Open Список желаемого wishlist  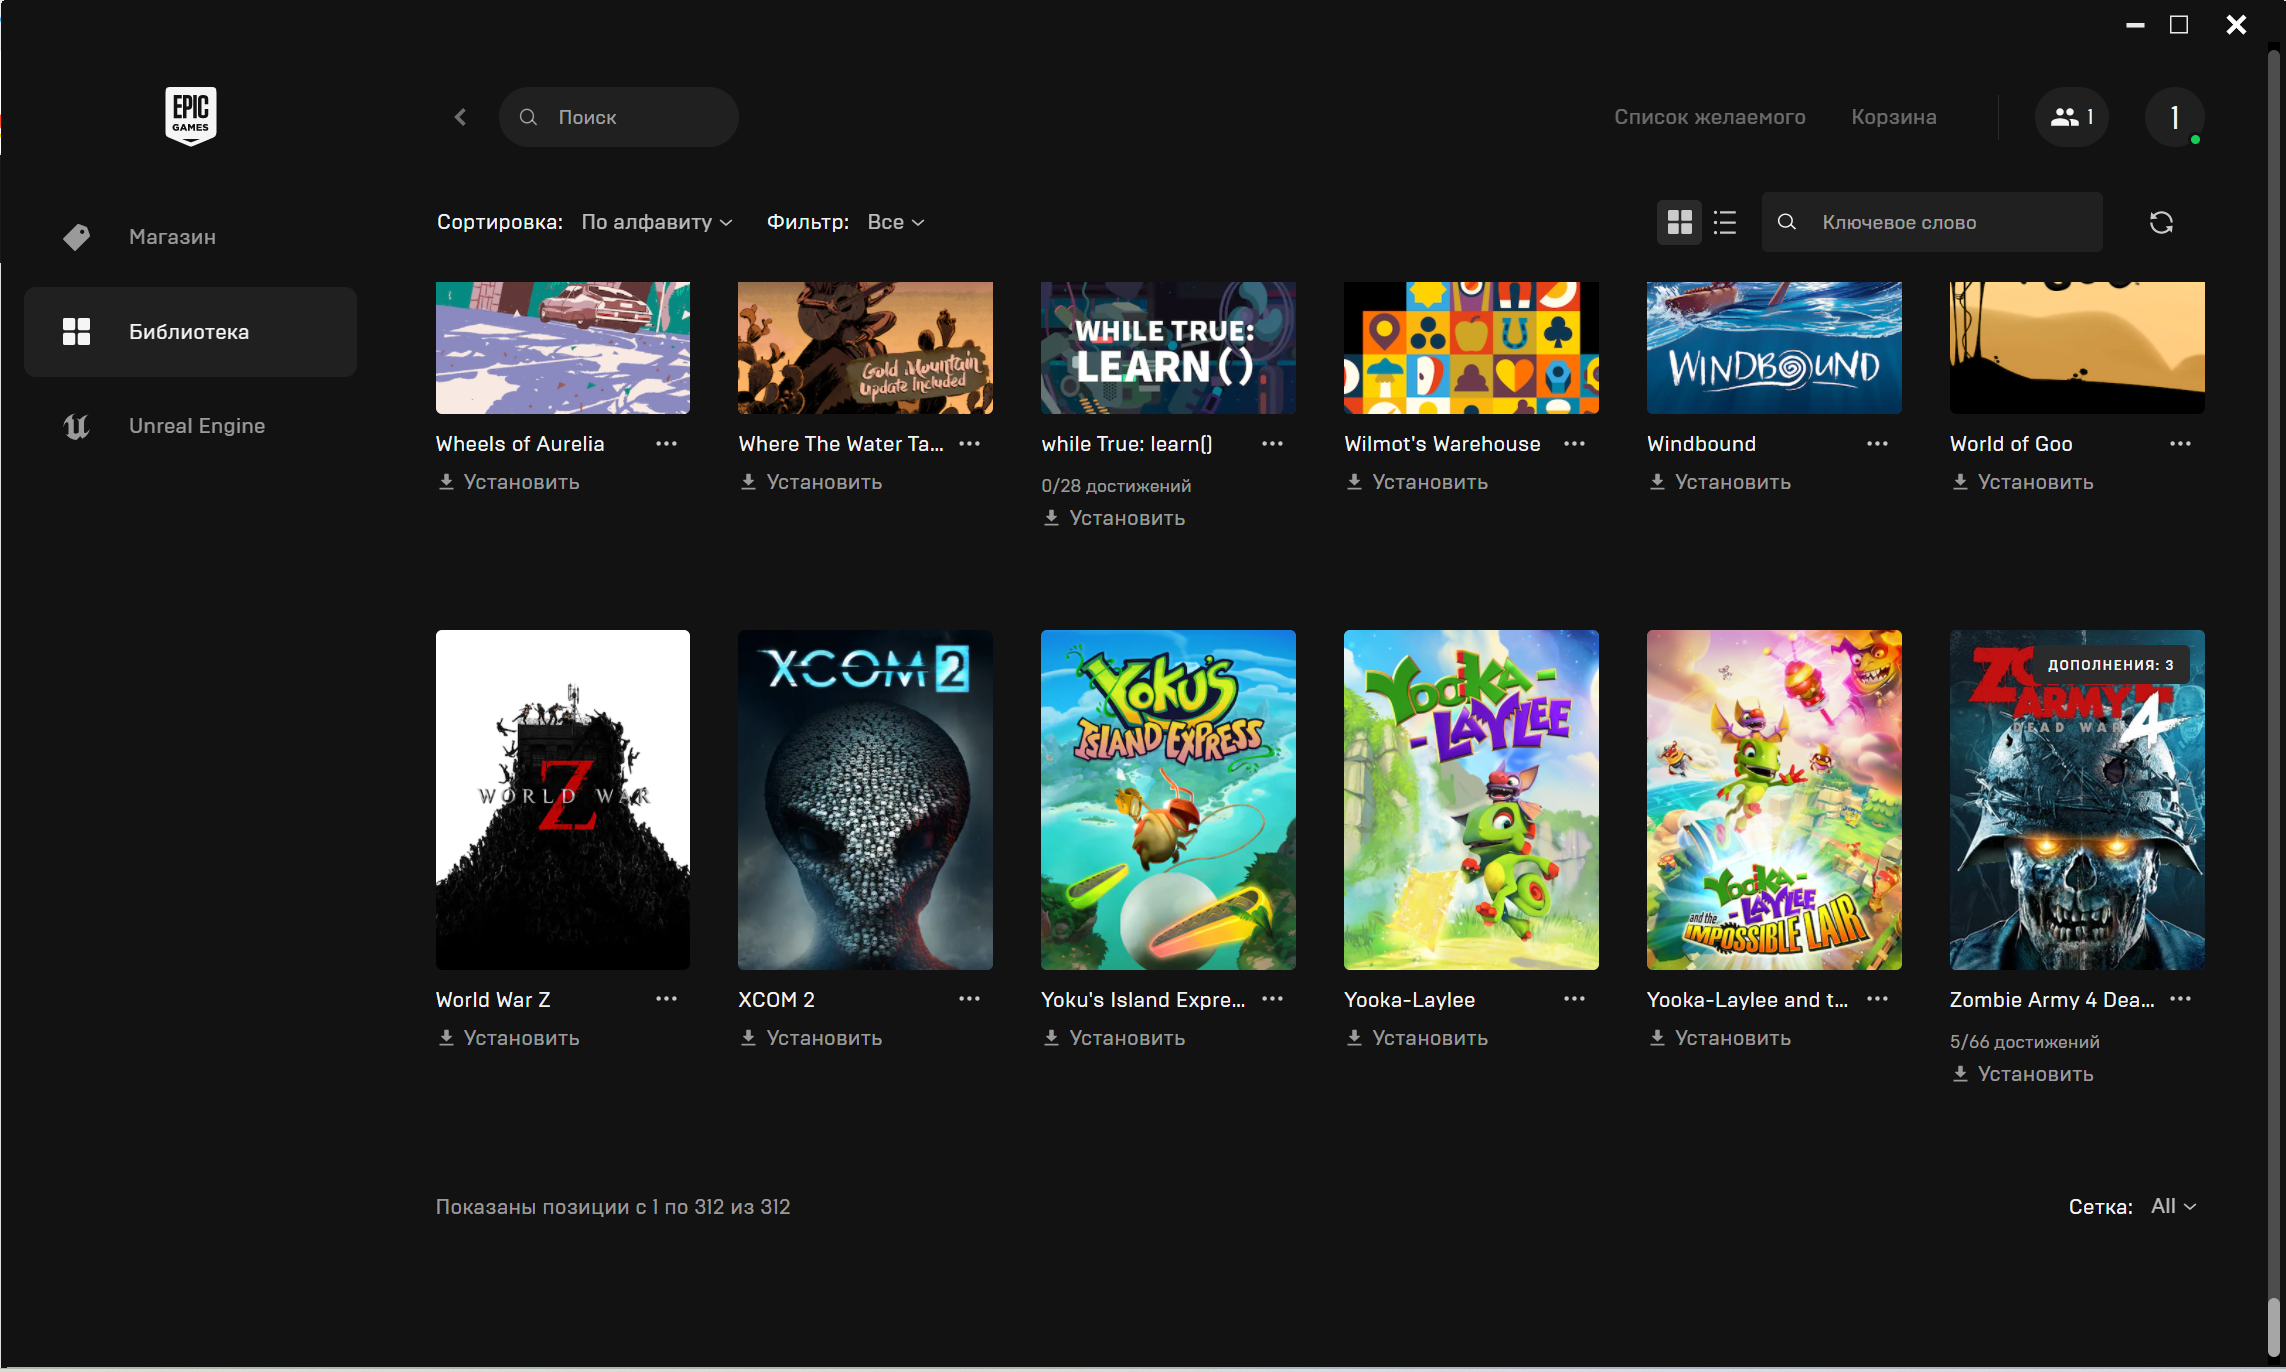pos(1709,117)
